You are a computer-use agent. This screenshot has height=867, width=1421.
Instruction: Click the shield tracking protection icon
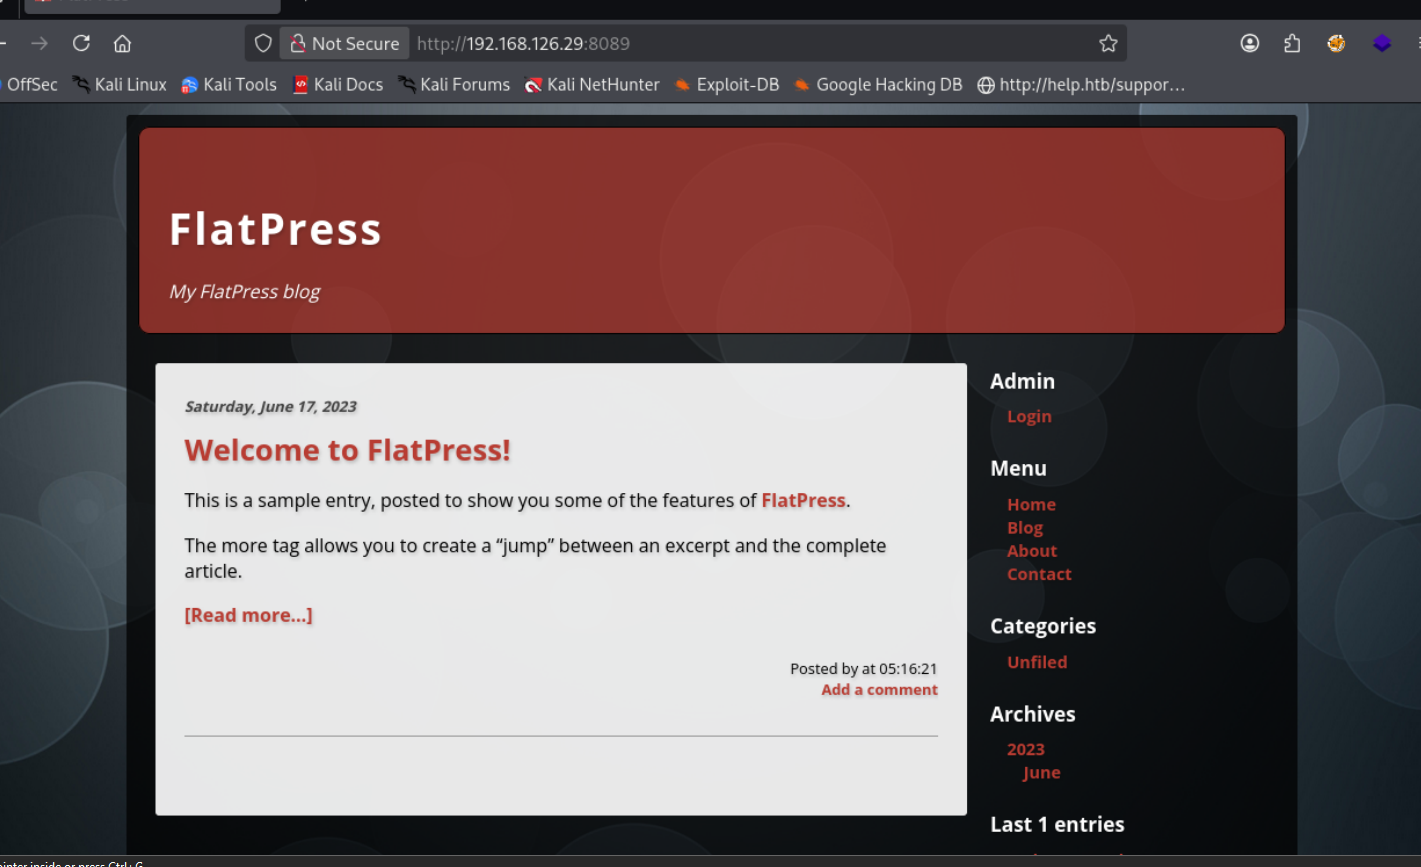tap(263, 43)
